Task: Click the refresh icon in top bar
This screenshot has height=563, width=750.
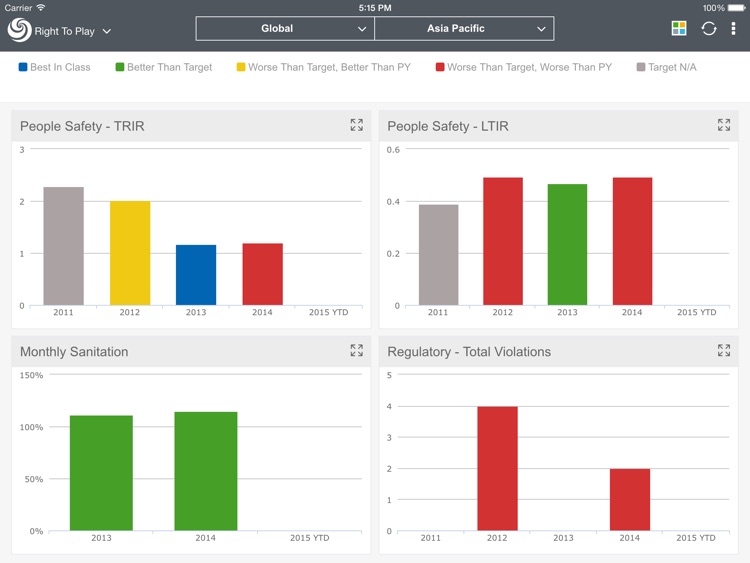Action: point(708,29)
